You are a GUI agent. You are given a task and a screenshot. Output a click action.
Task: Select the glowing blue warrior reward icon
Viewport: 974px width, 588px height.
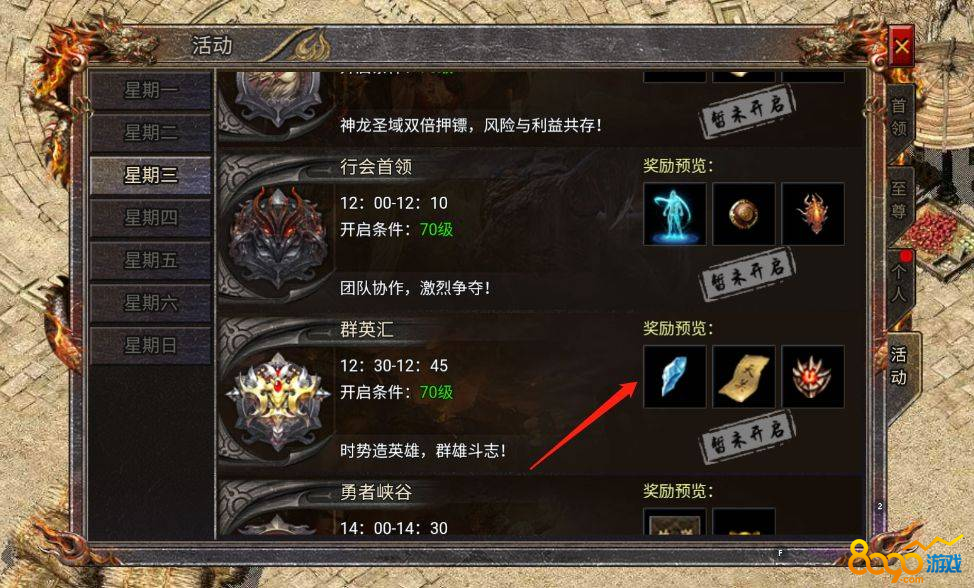coord(675,214)
